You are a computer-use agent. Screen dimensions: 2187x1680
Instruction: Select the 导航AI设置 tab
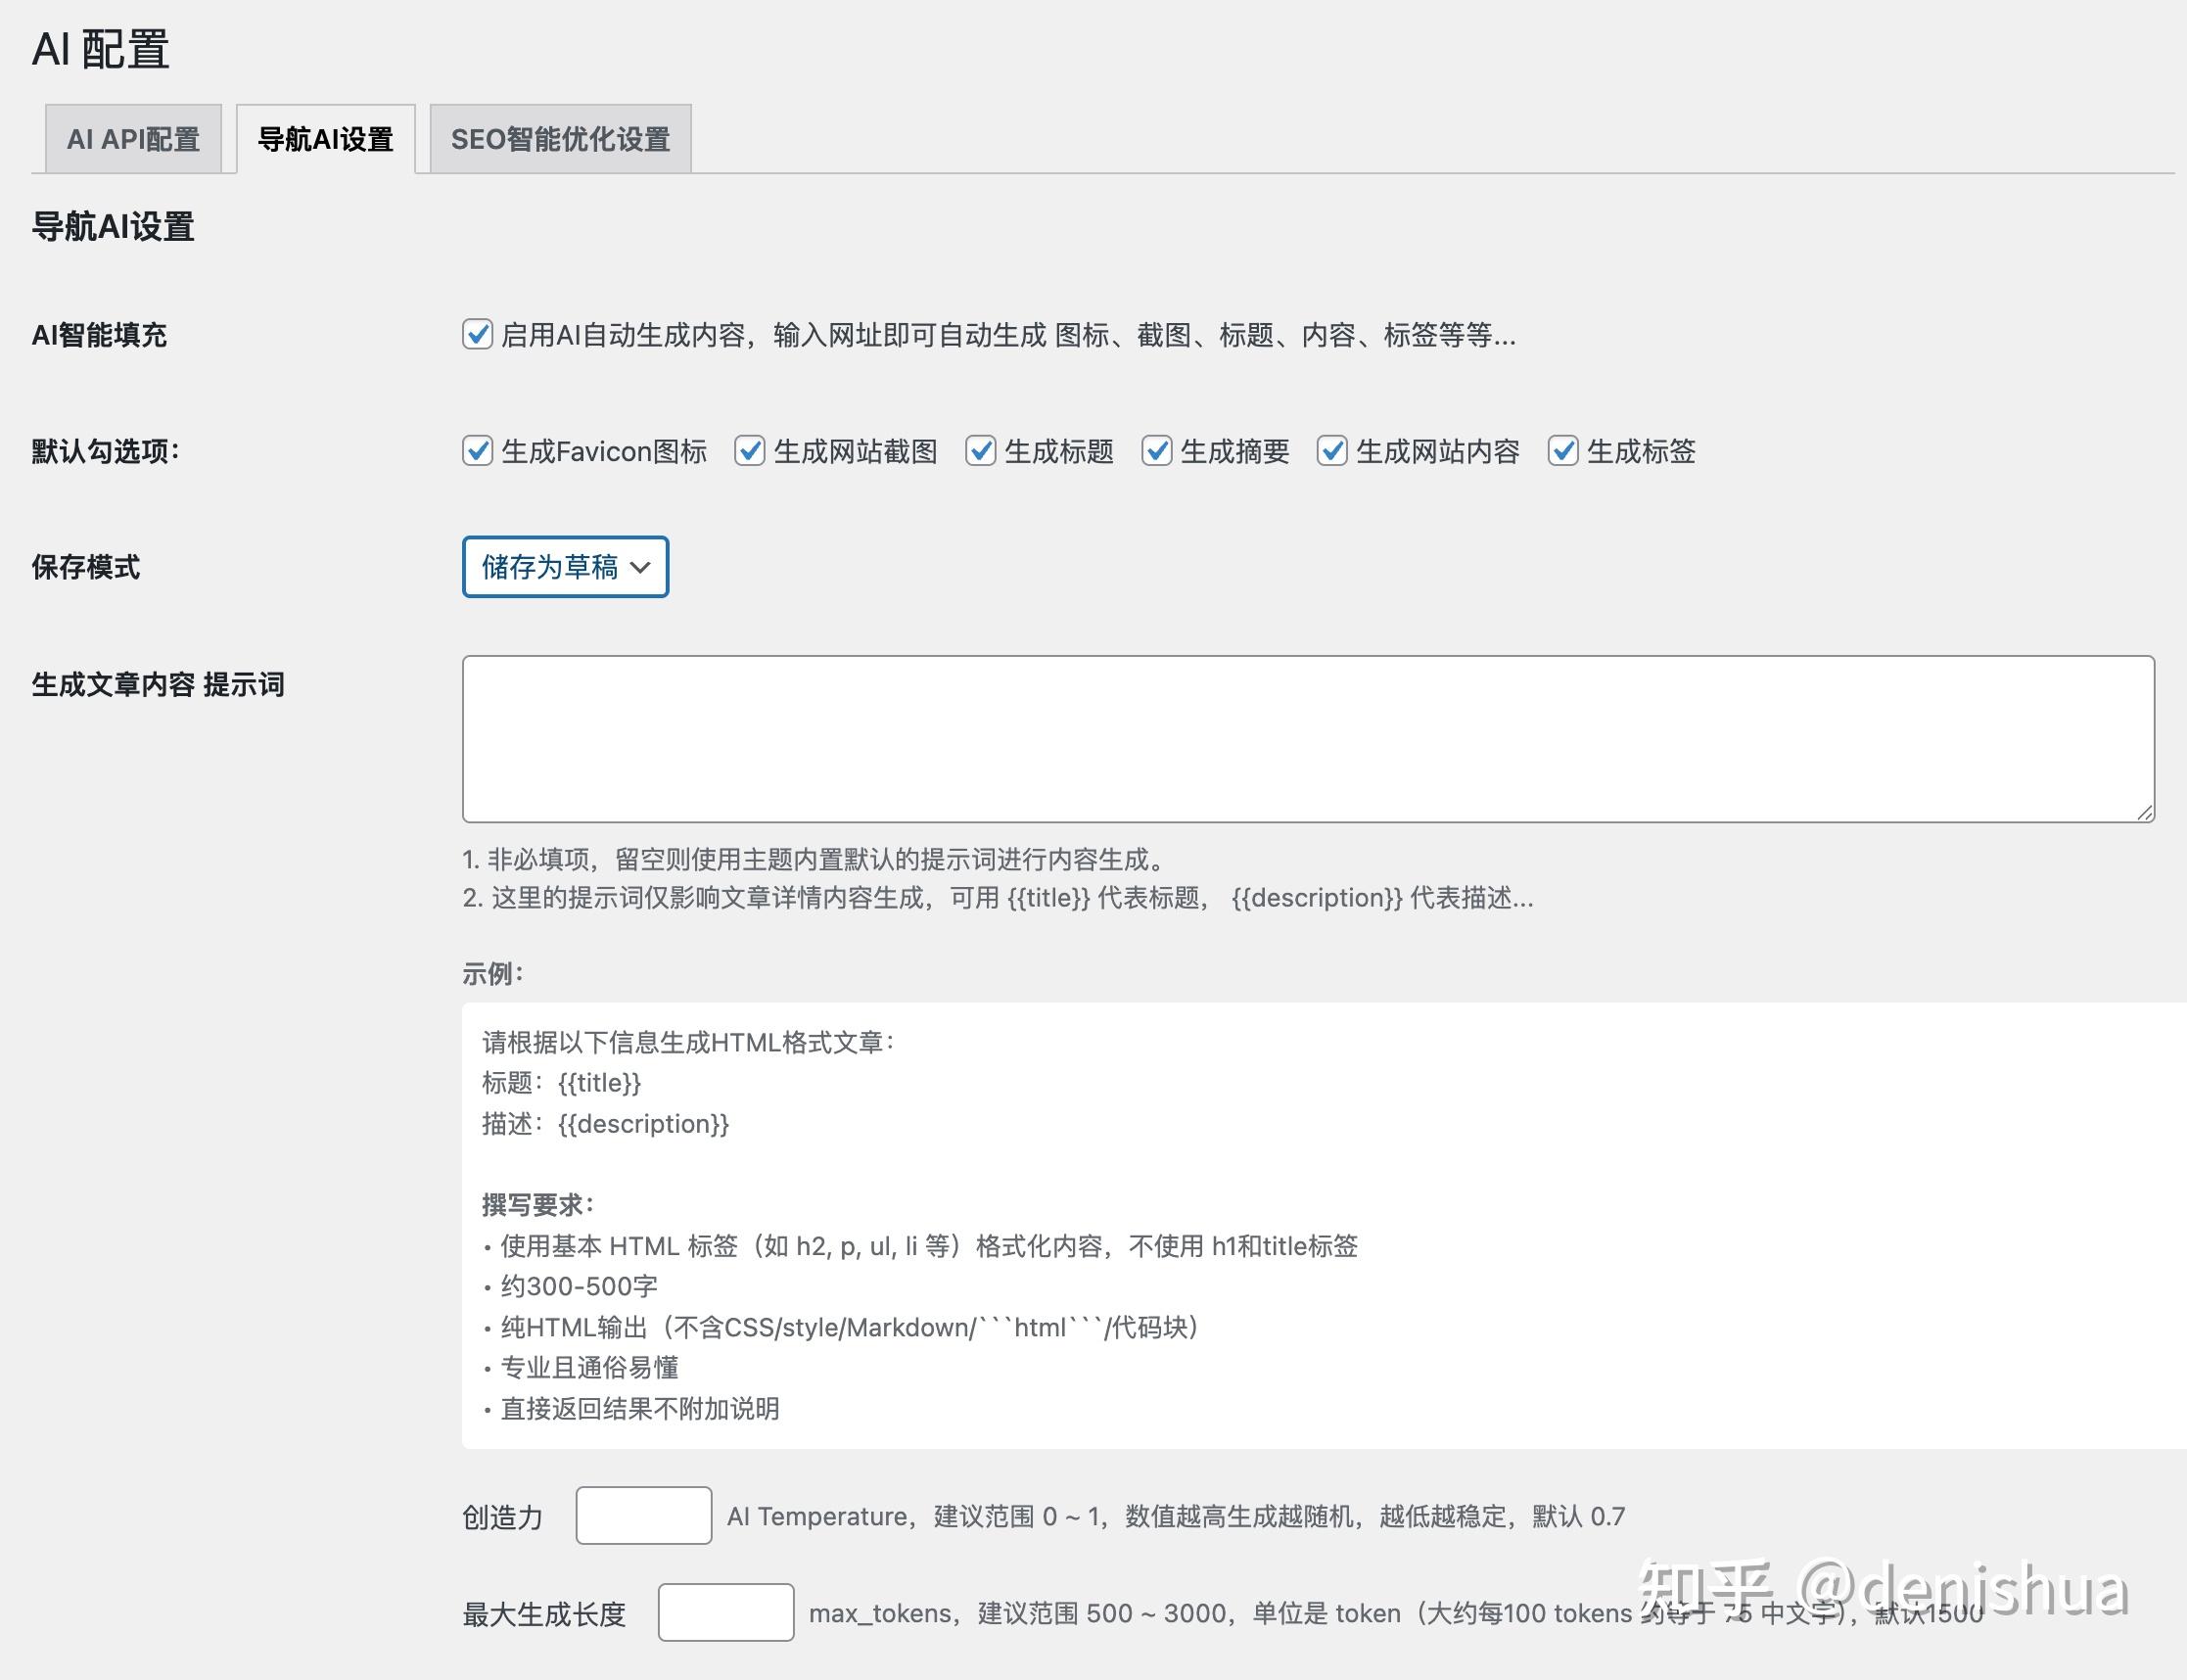(325, 139)
